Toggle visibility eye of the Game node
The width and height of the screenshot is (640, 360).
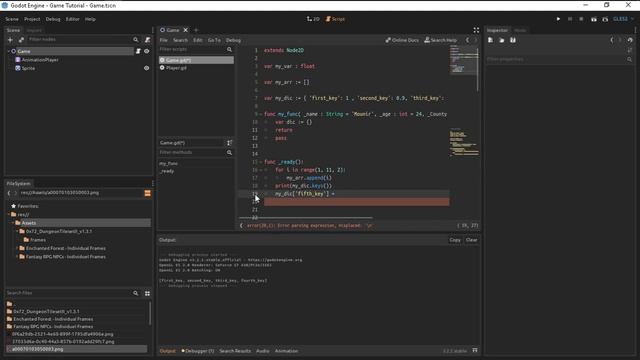coord(147,51)
